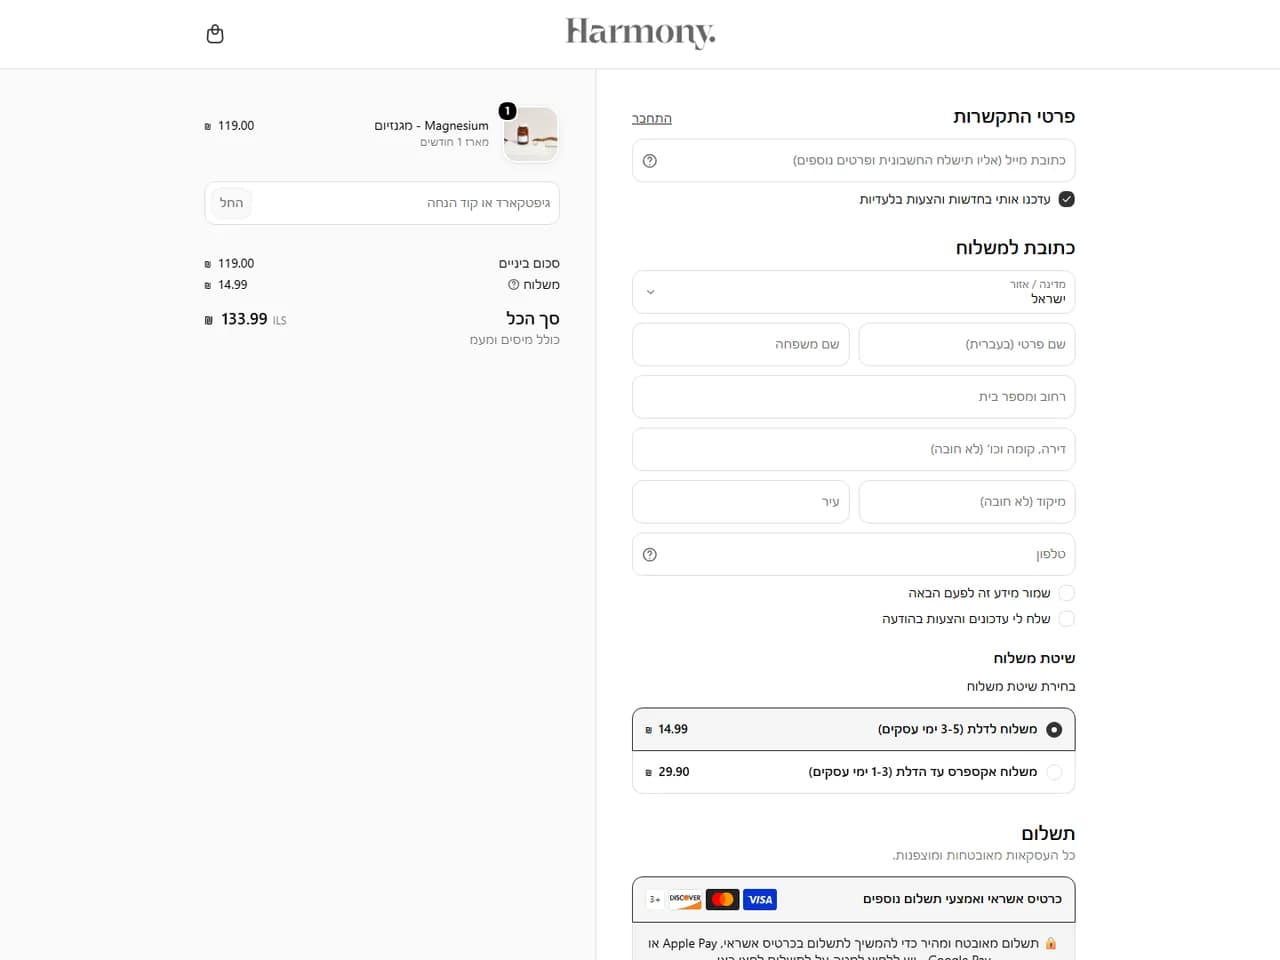
Task: Focus the street and house number field
Action: click(854, 397)
